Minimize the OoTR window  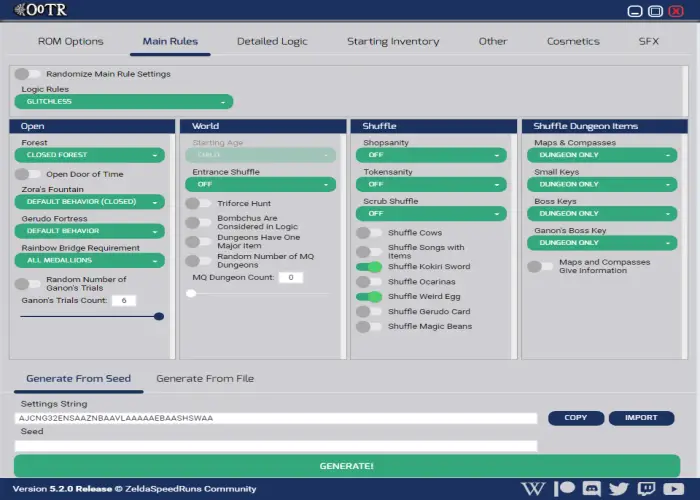pyautogui.click(x=634, y=11)
